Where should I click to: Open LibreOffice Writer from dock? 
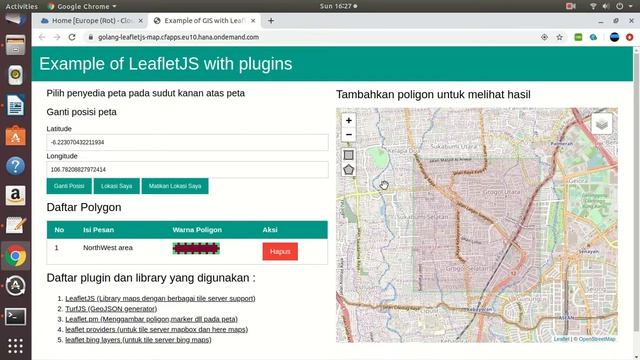click(x=16, y=105)
